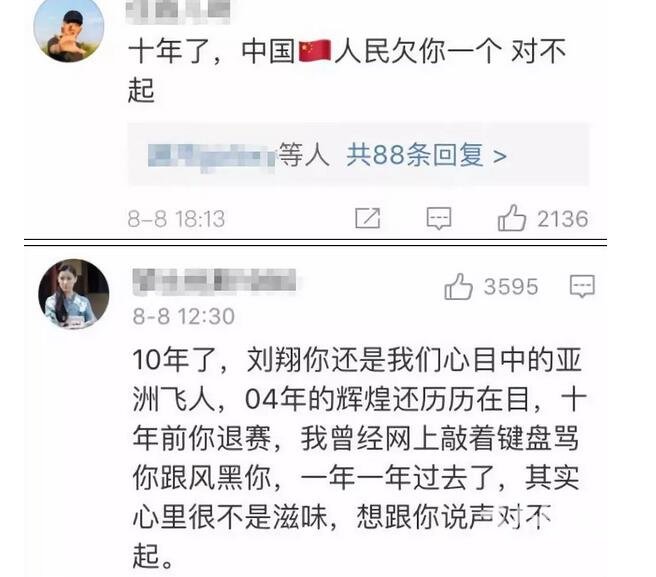Like the comment posted at 18:13
This screenshot has width=656, height=577.
(x=511, y=218)
